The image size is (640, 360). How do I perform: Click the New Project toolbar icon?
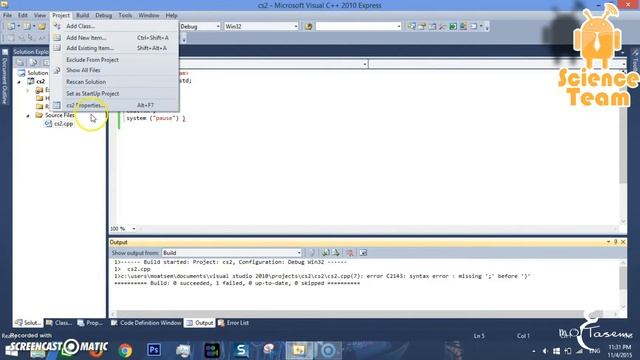11,27
